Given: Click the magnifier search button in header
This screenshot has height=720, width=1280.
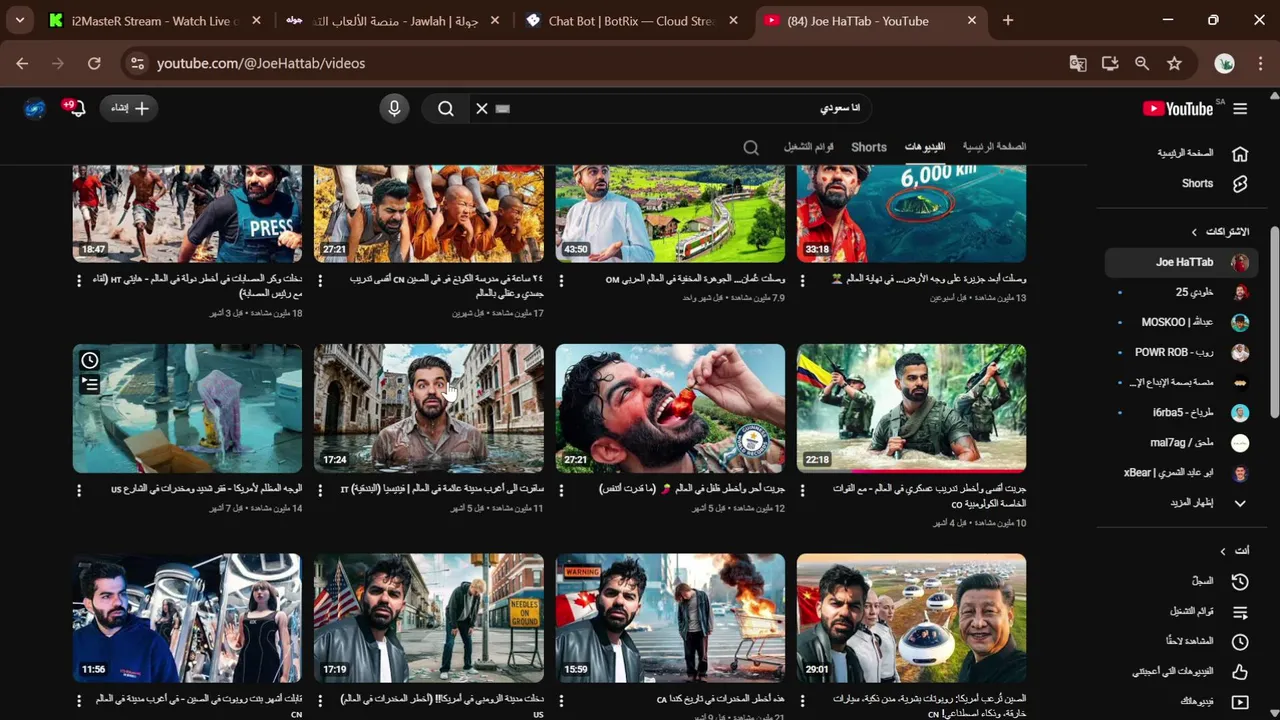Looking at the screenshot, I should (446, 108).
